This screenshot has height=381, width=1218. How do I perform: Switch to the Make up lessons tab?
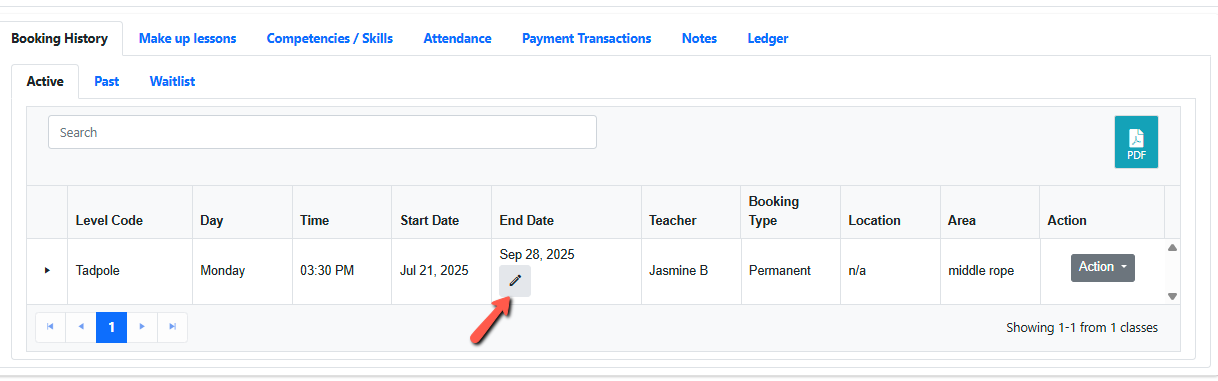pyautogui.click(x=187, y=38)
